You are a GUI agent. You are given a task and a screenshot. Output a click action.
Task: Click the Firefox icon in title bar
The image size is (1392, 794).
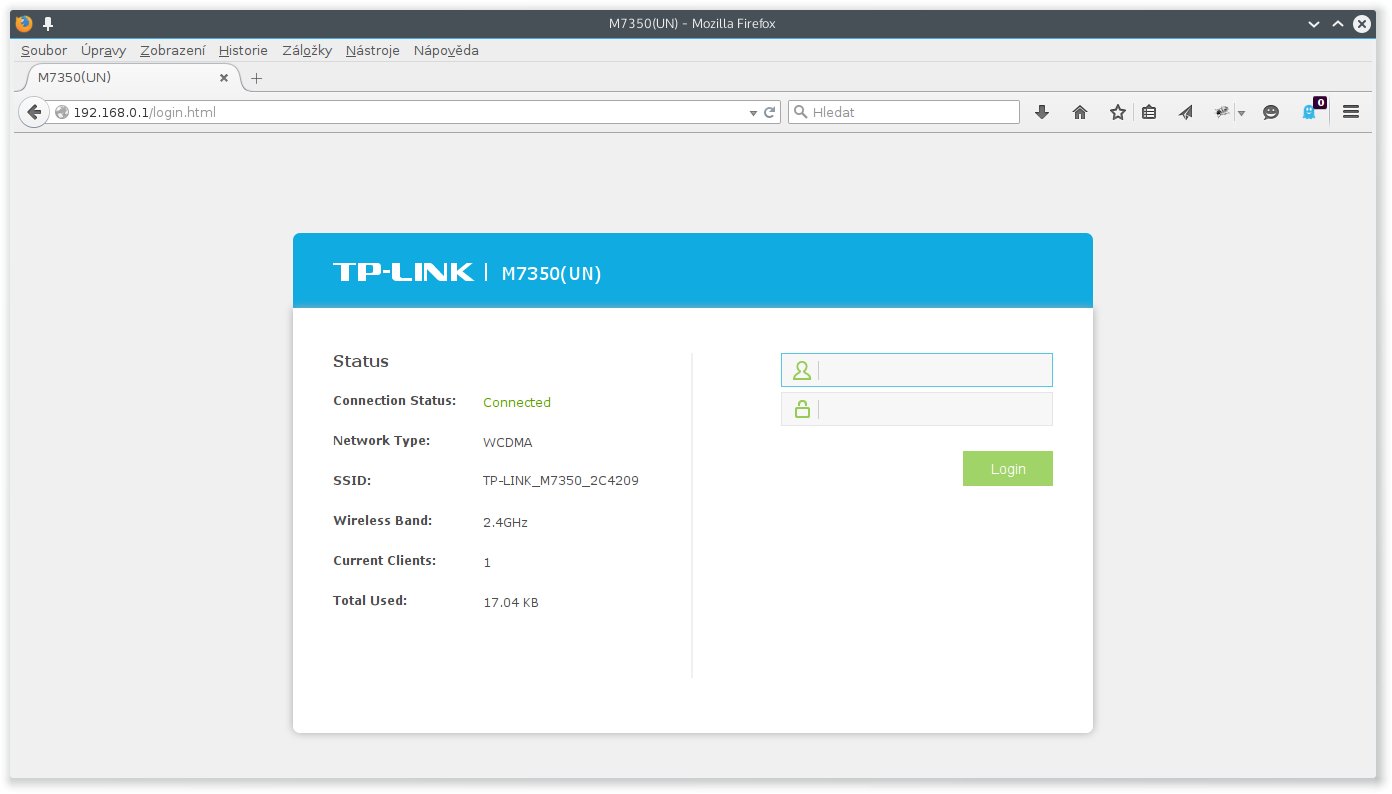24,23
